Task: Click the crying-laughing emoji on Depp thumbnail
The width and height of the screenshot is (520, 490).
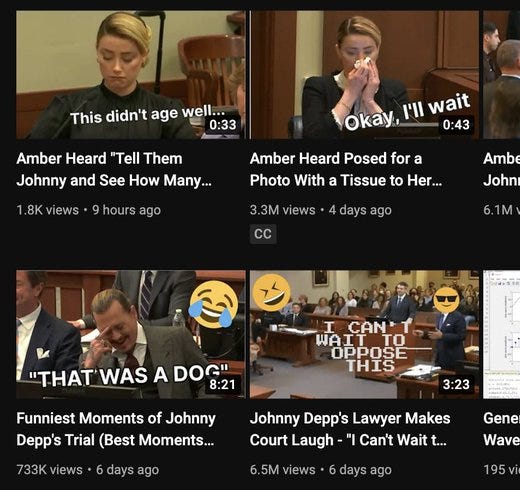Action: coord(213,304)
